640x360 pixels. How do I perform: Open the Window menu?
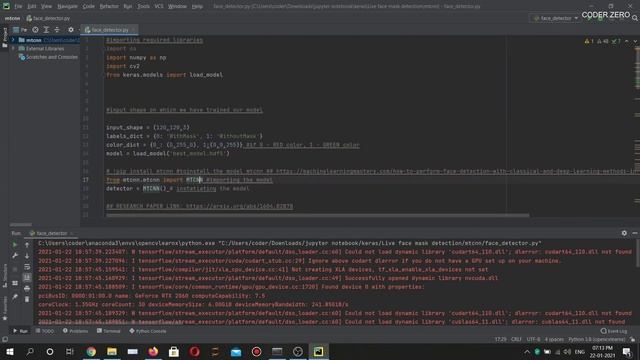tap(177, 6)
